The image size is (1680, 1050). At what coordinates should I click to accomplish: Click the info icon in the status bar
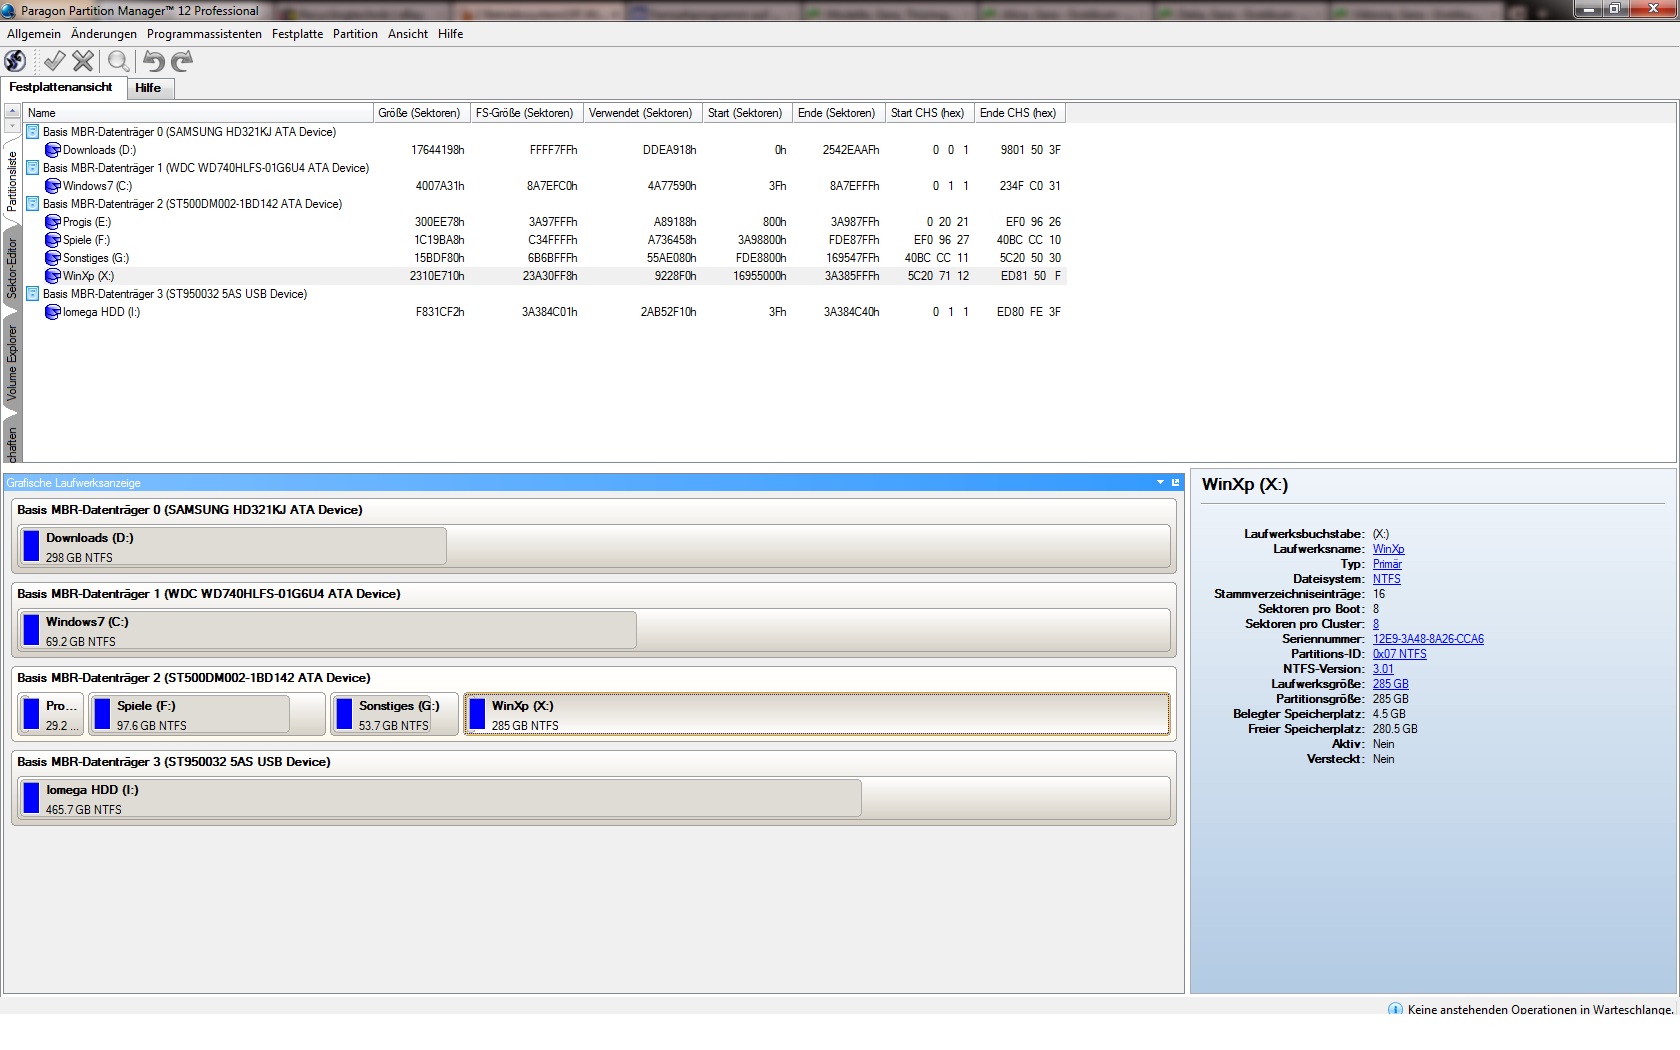point(1395,1009)
